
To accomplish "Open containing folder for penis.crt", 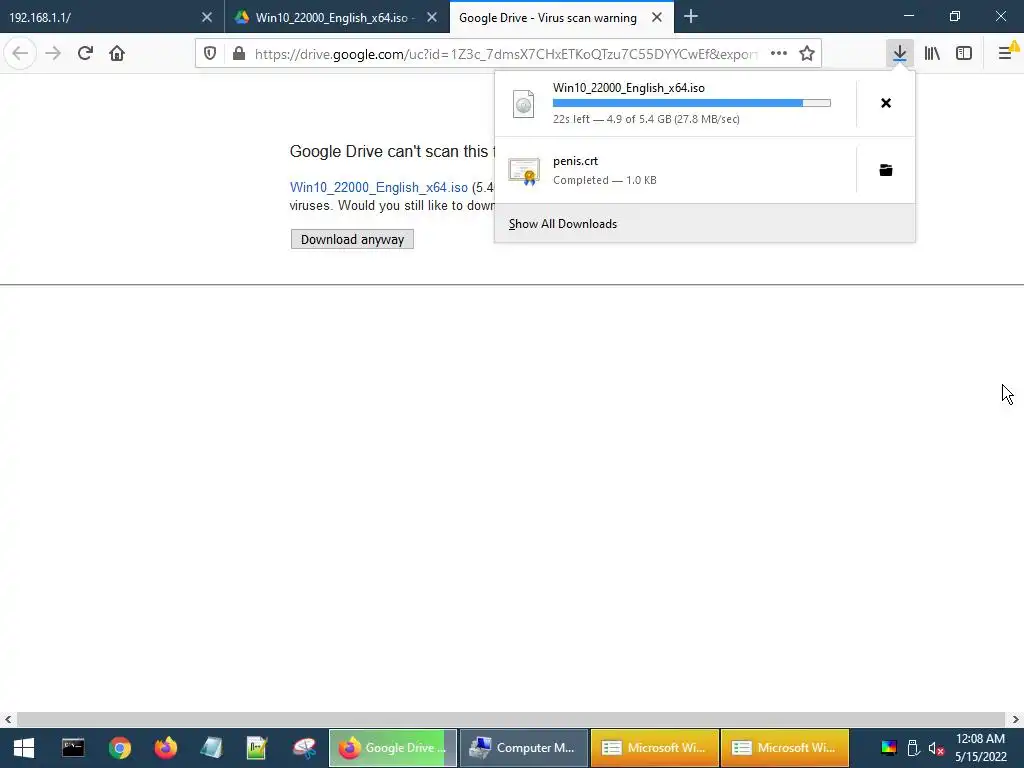I will click(886, 170).
